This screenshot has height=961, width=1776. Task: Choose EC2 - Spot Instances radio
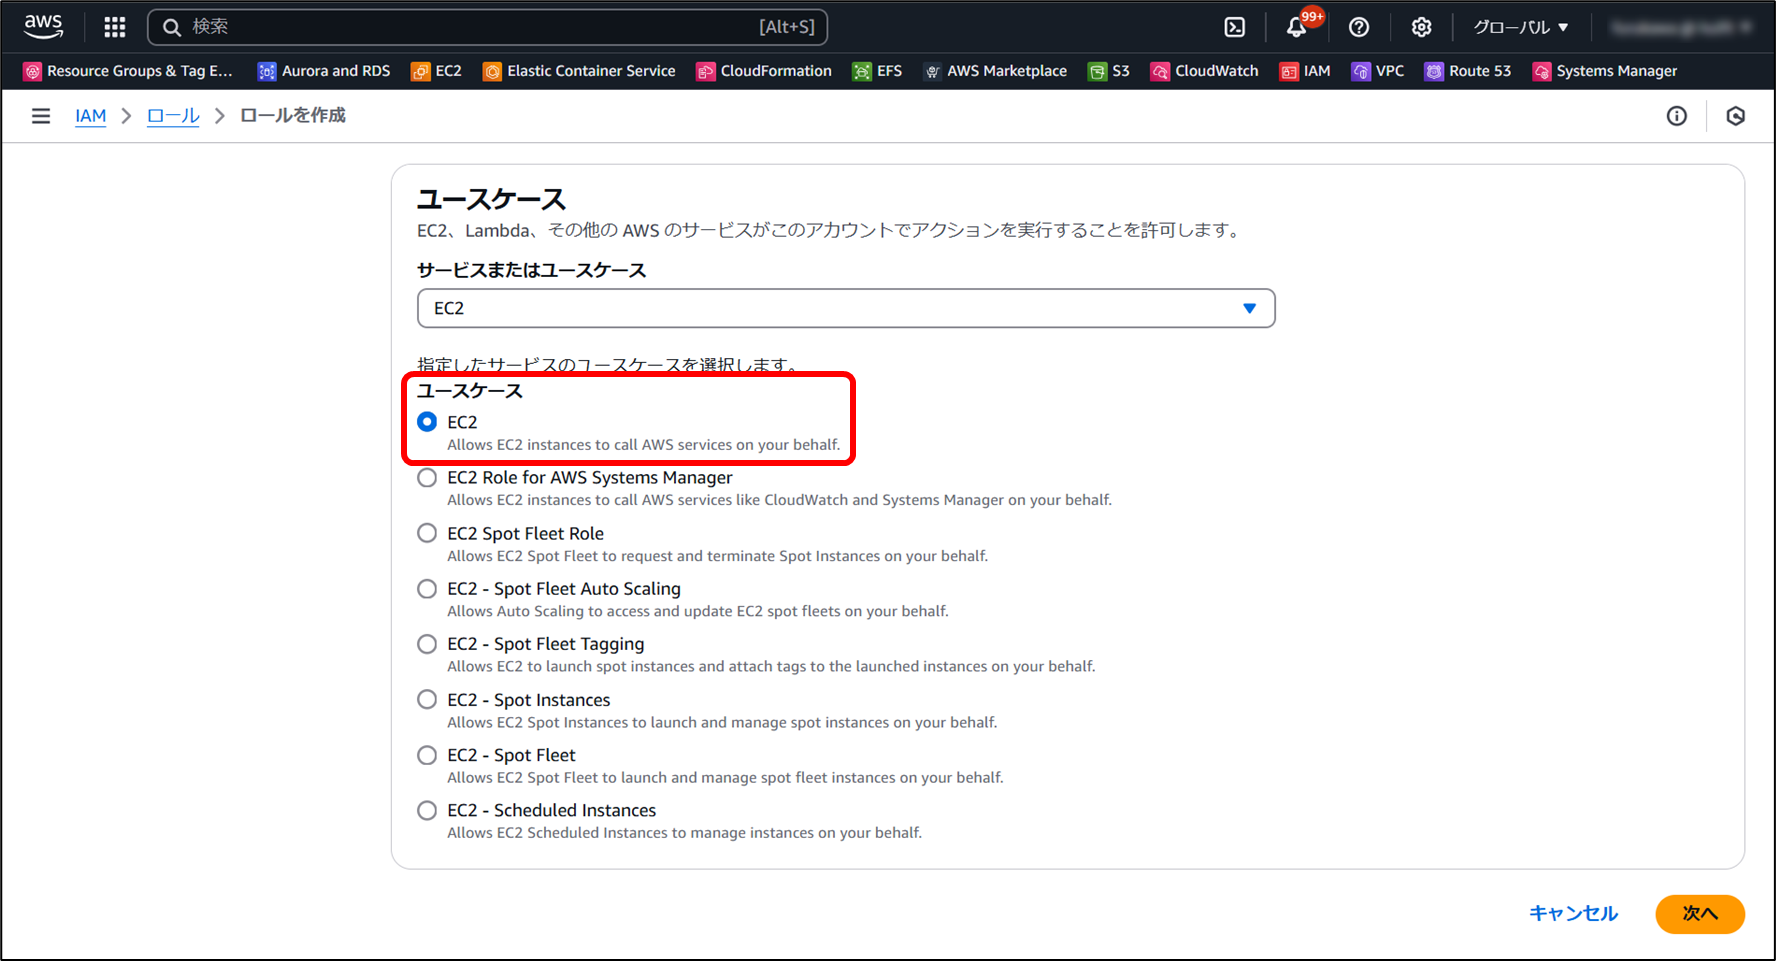(427, 699)
